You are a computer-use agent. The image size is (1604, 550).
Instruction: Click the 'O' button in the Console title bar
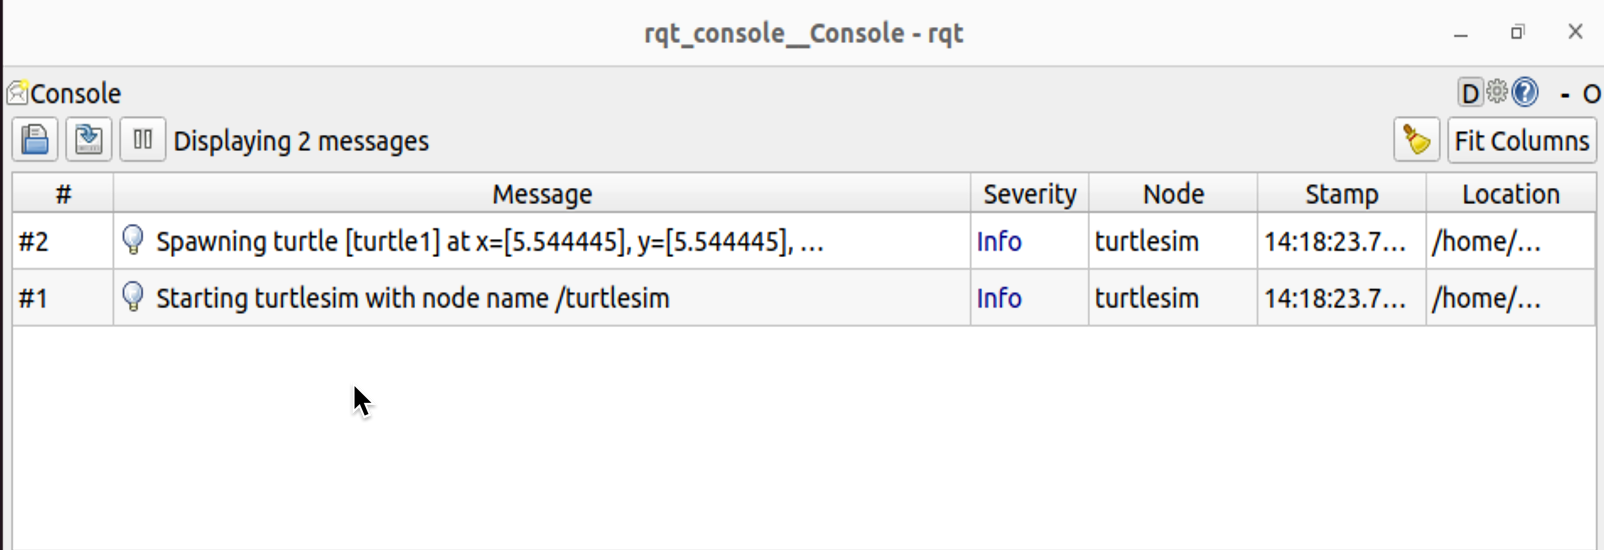1591,94
